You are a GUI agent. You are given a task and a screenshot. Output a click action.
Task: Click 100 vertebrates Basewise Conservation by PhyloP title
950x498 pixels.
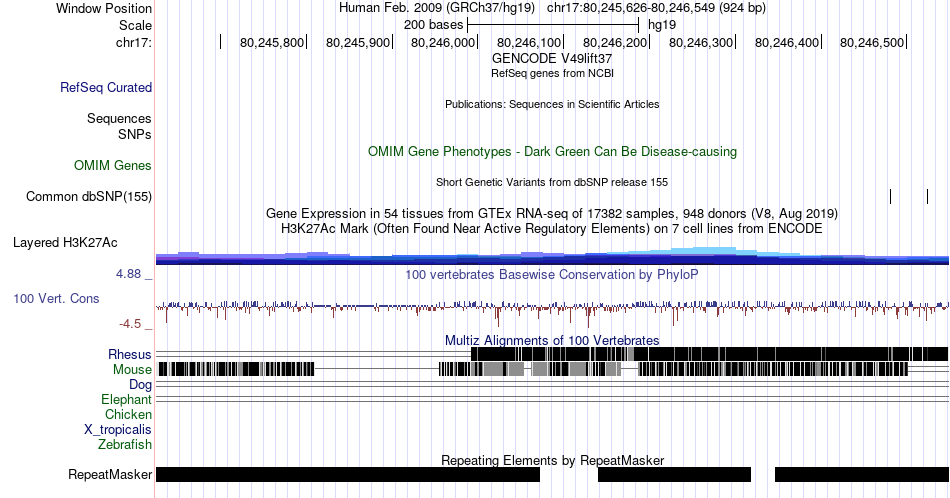552,274
